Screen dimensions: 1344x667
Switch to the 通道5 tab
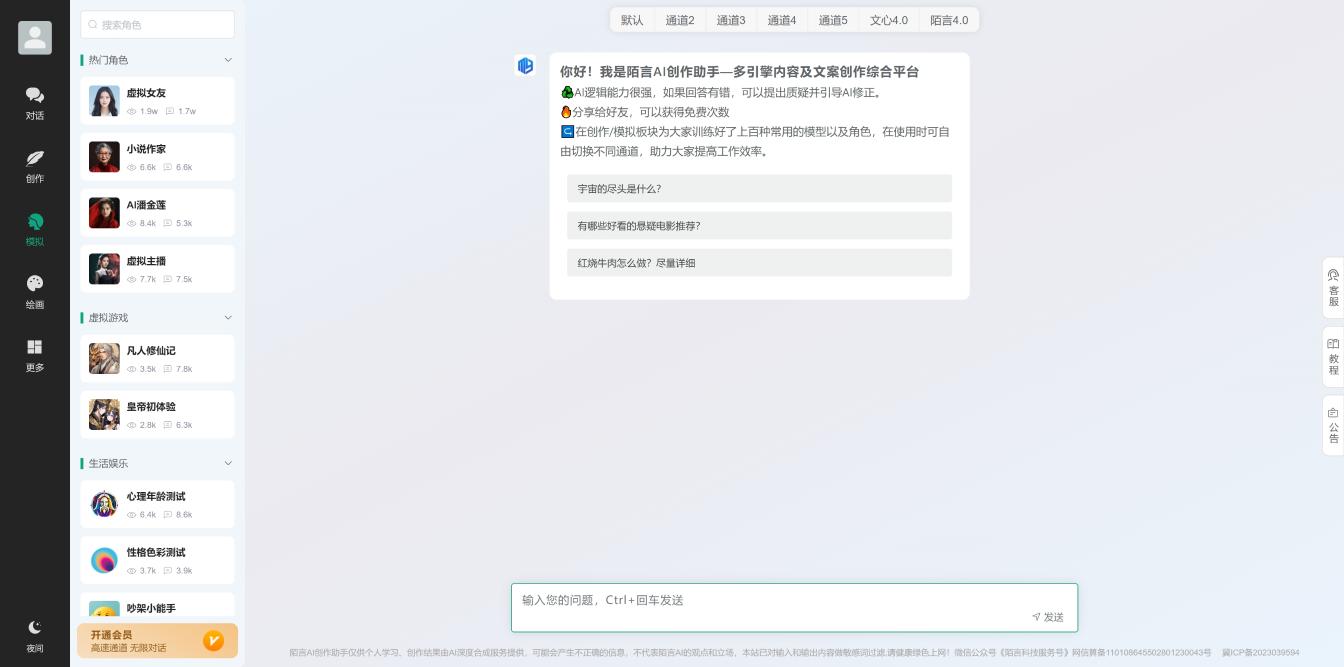coord(833,20)
